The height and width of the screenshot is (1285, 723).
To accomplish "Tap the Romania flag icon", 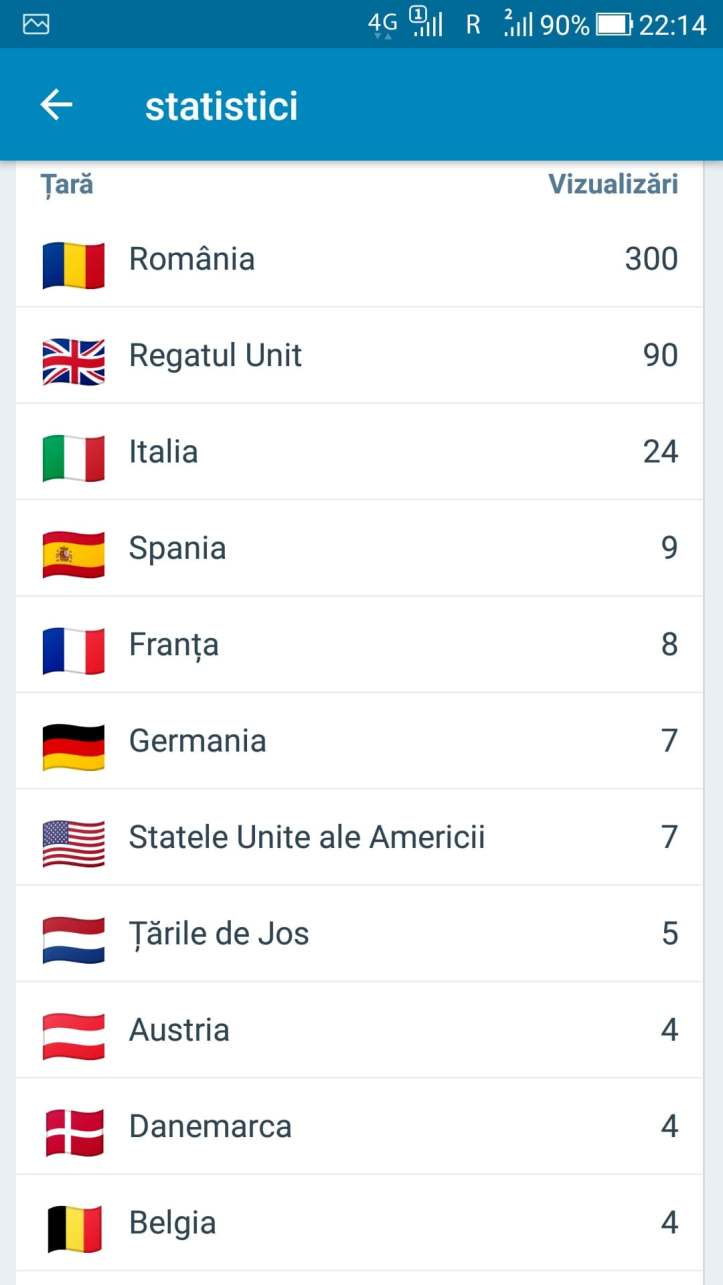I will 74,264.
